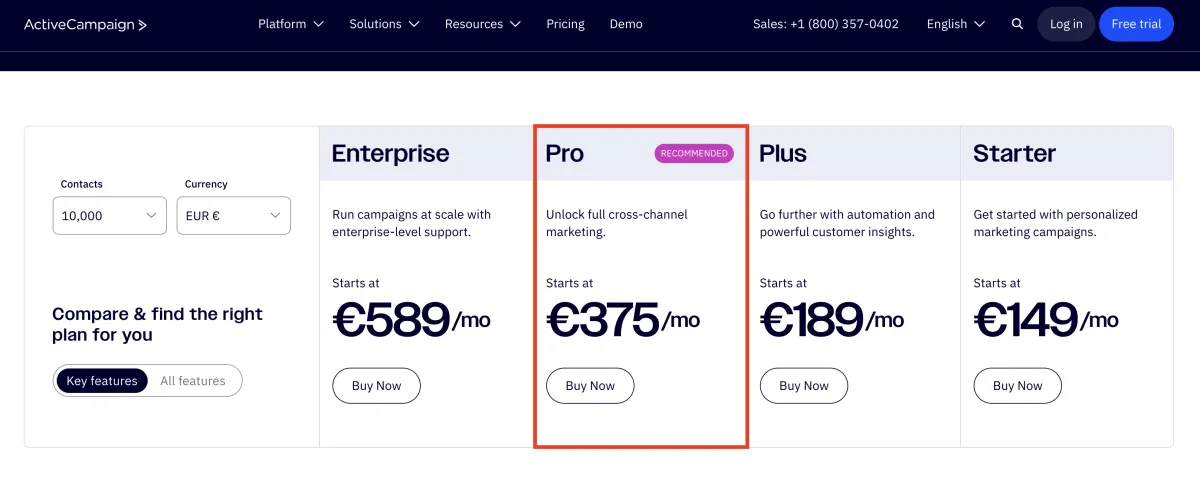Expand the Platform menu
1200x493 pixels.
[291, 24]
